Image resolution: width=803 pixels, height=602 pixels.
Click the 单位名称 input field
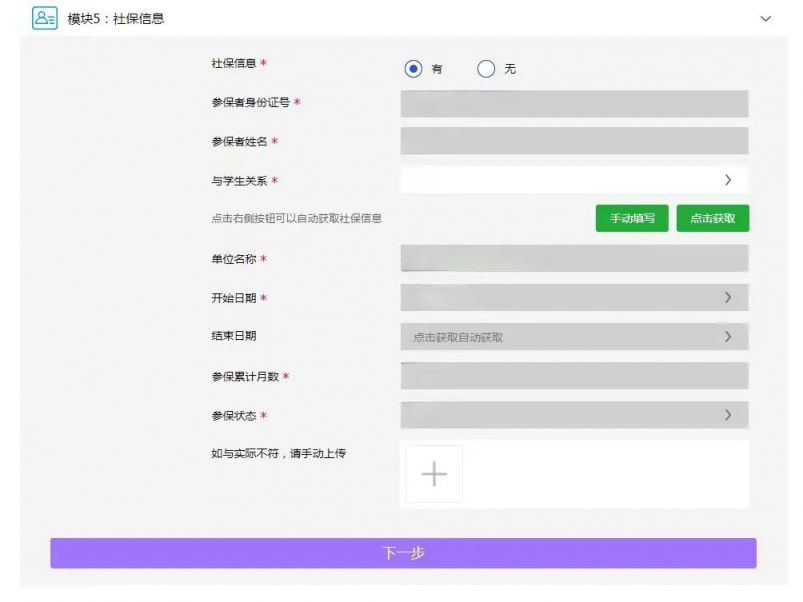tap(574, 258)
